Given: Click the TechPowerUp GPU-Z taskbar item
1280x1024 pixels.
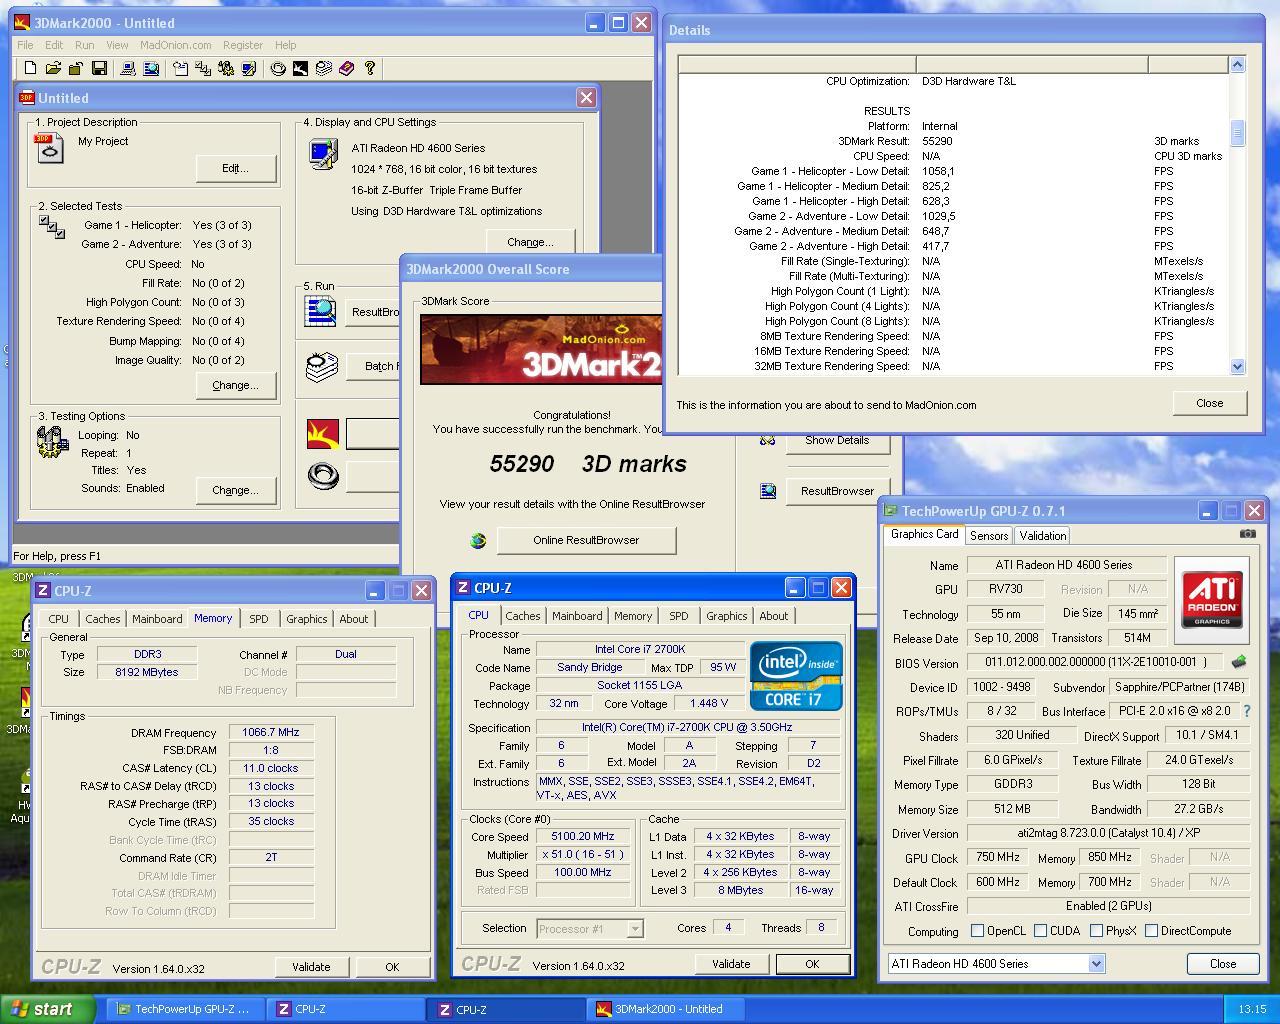Looking at the screenshot, I should pos(184,1009).
